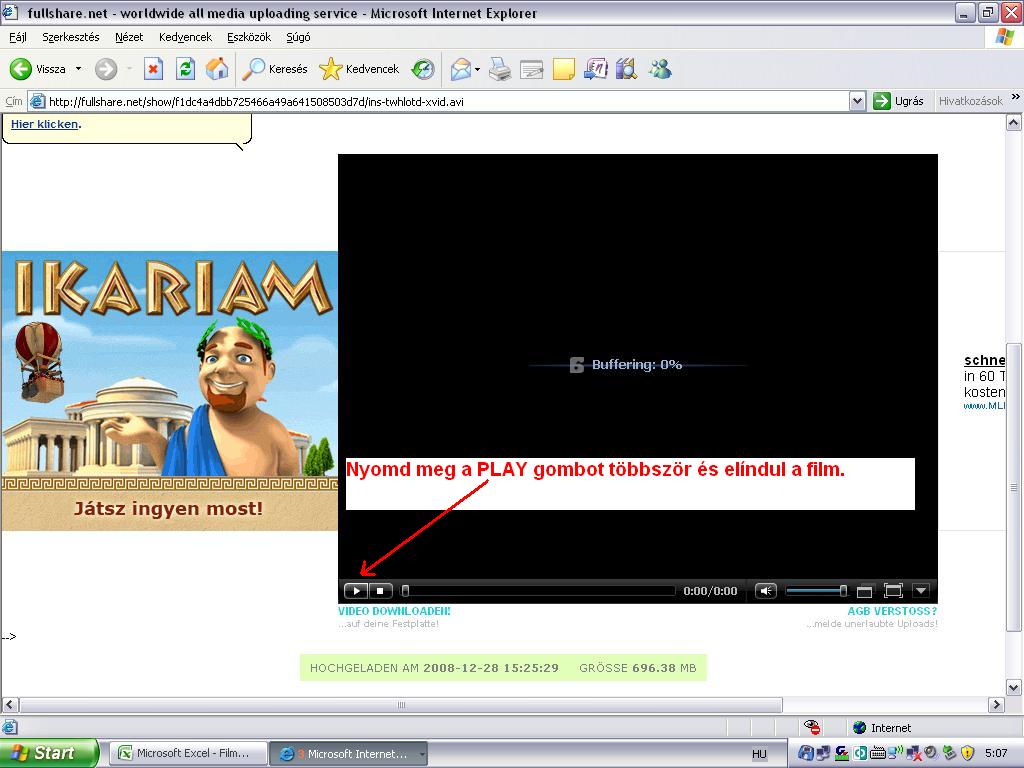Mute the video player sound
The image size is (1024, 768).
766,591
